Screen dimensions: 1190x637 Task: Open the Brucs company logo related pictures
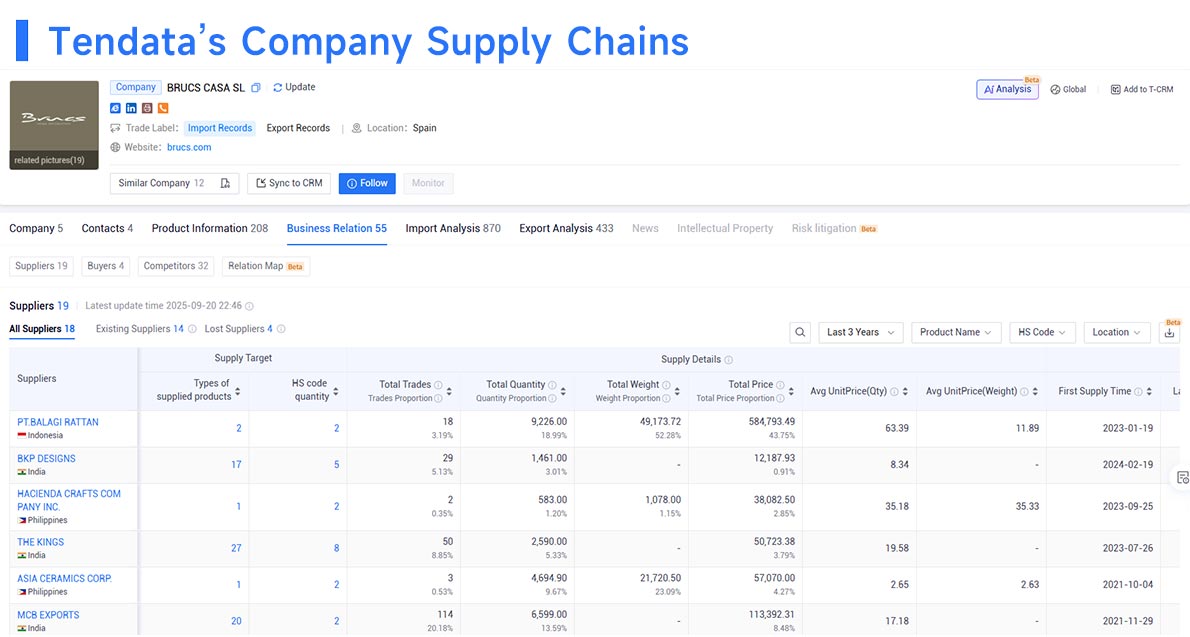[54, 125]
